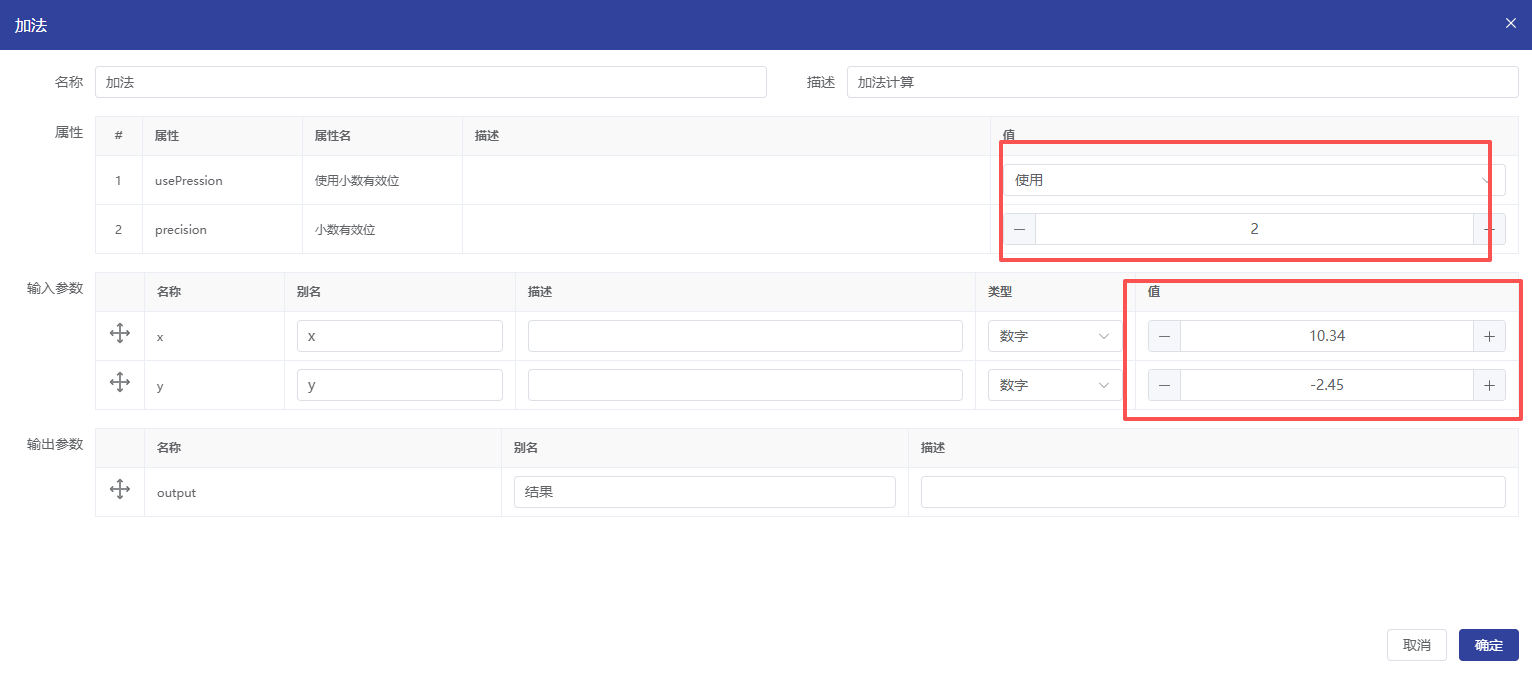Open the type dropdown for parameter x

[1055, 336]
